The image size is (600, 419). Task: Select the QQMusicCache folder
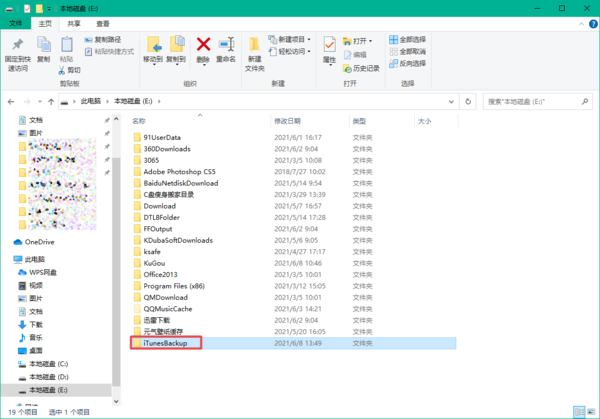coord(168,309)
